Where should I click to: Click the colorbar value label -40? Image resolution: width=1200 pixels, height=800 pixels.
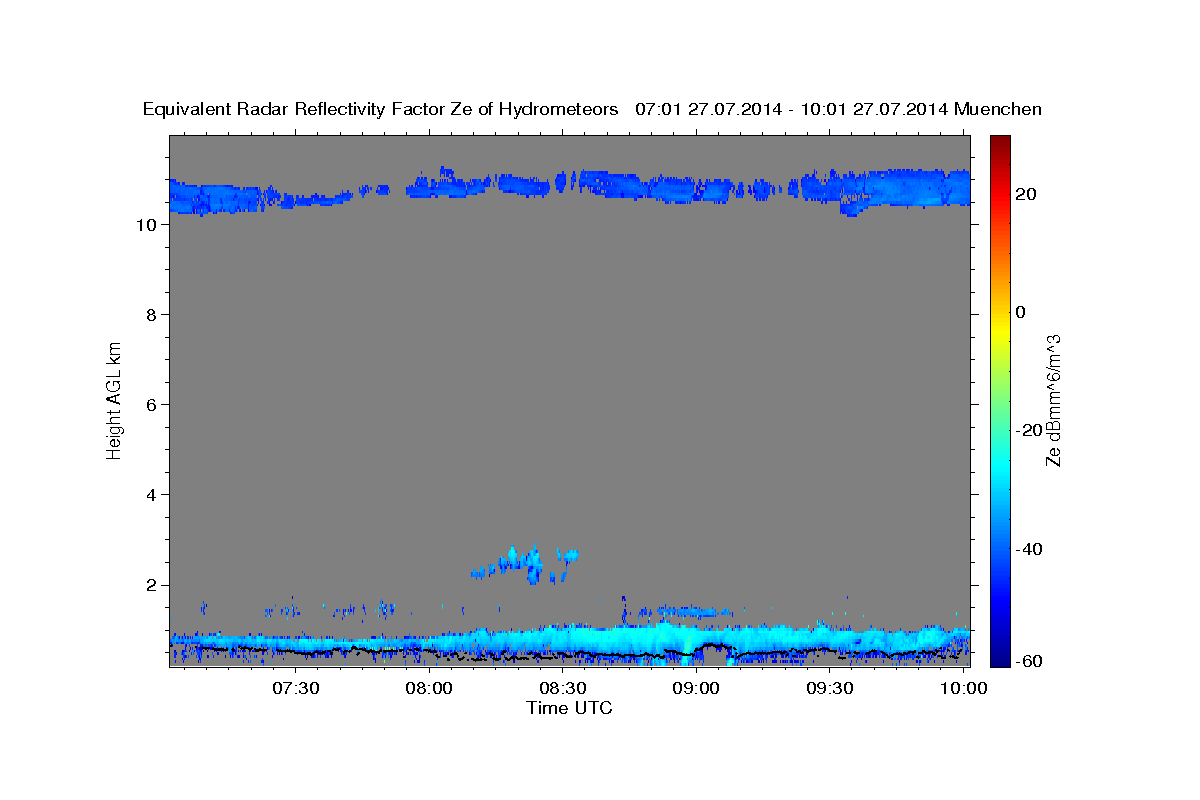(x=1029, y=549)
